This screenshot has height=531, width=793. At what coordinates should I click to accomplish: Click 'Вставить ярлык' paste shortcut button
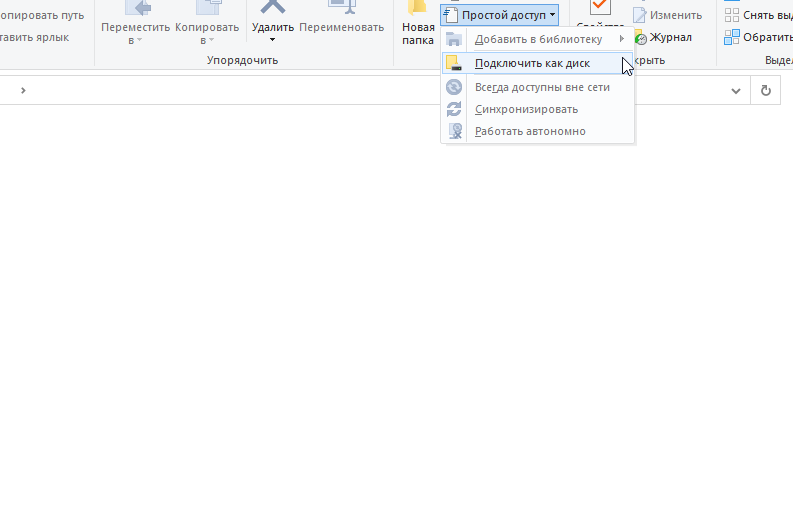click(34, 37)
